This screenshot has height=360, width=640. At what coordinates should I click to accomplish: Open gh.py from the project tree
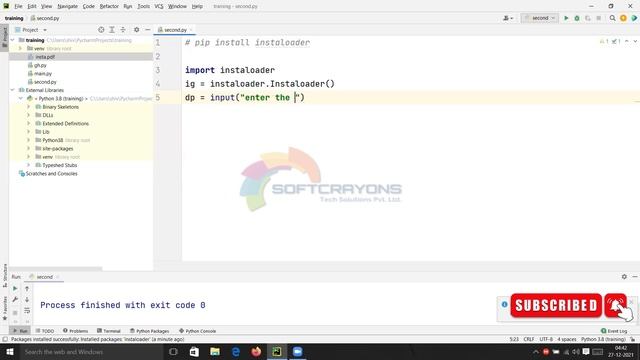(x=40, y=65)
